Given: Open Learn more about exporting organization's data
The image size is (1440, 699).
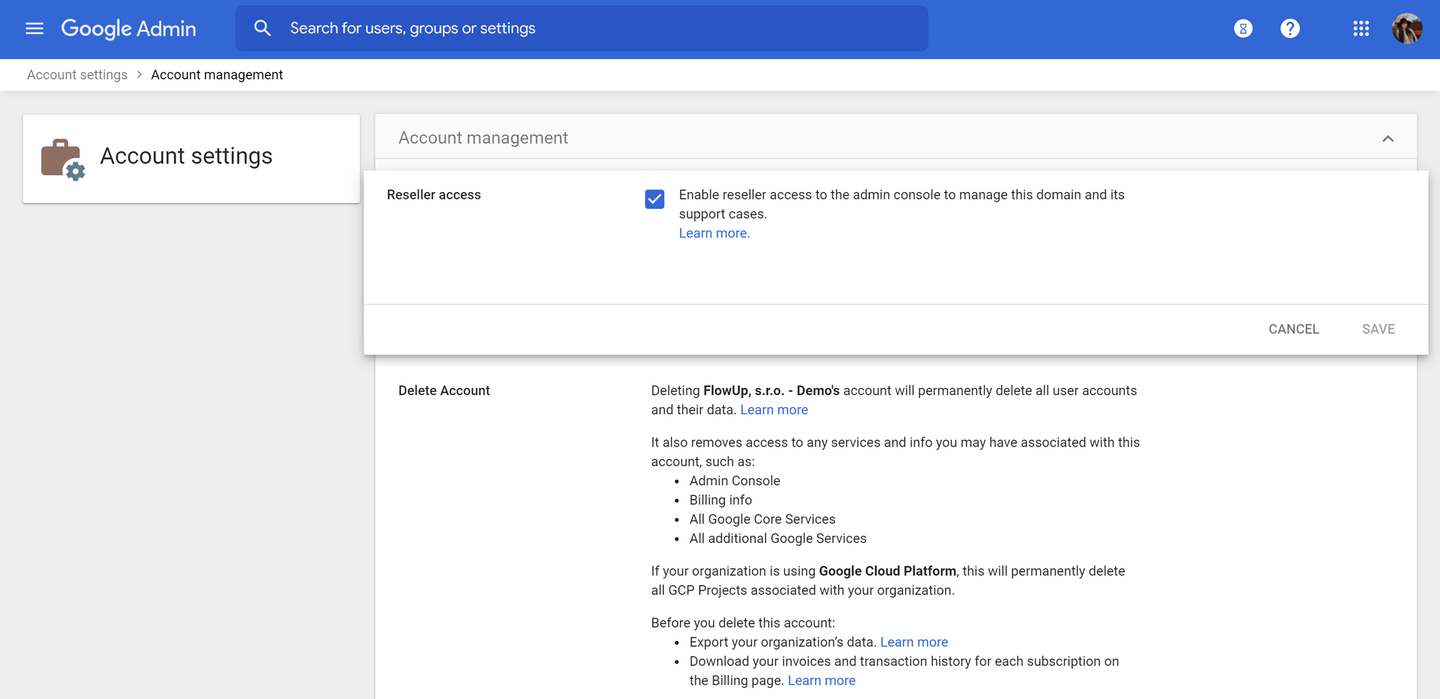Looking at the screenshot, I should click(x=914, y=642).
